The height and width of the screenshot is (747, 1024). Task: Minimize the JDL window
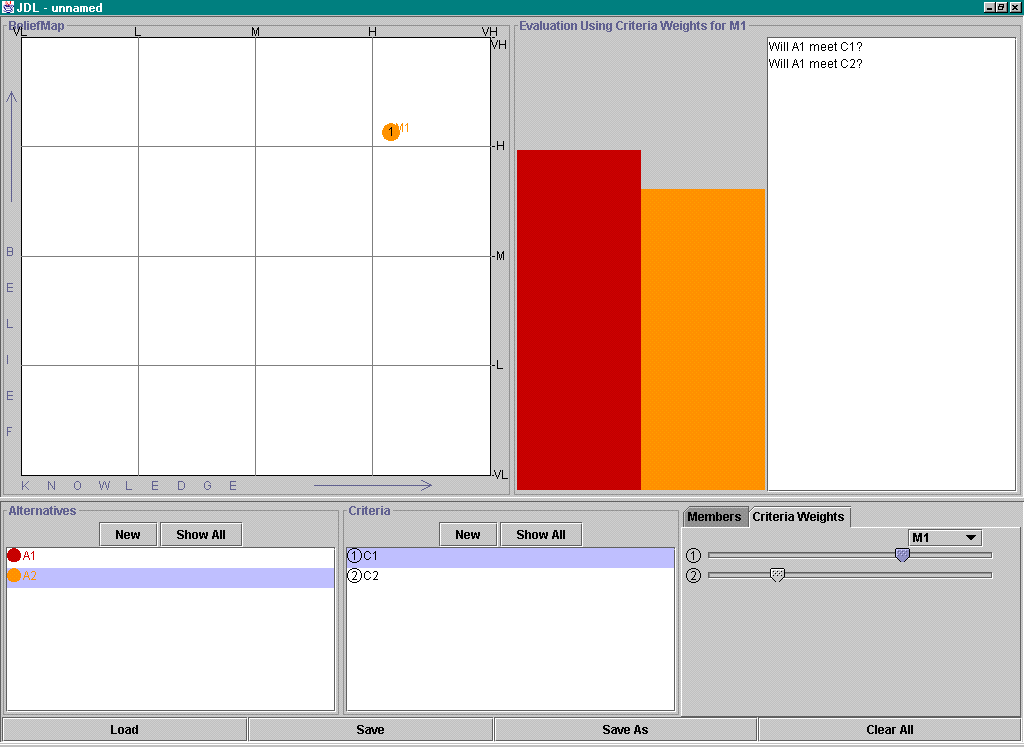coord(989,7)
